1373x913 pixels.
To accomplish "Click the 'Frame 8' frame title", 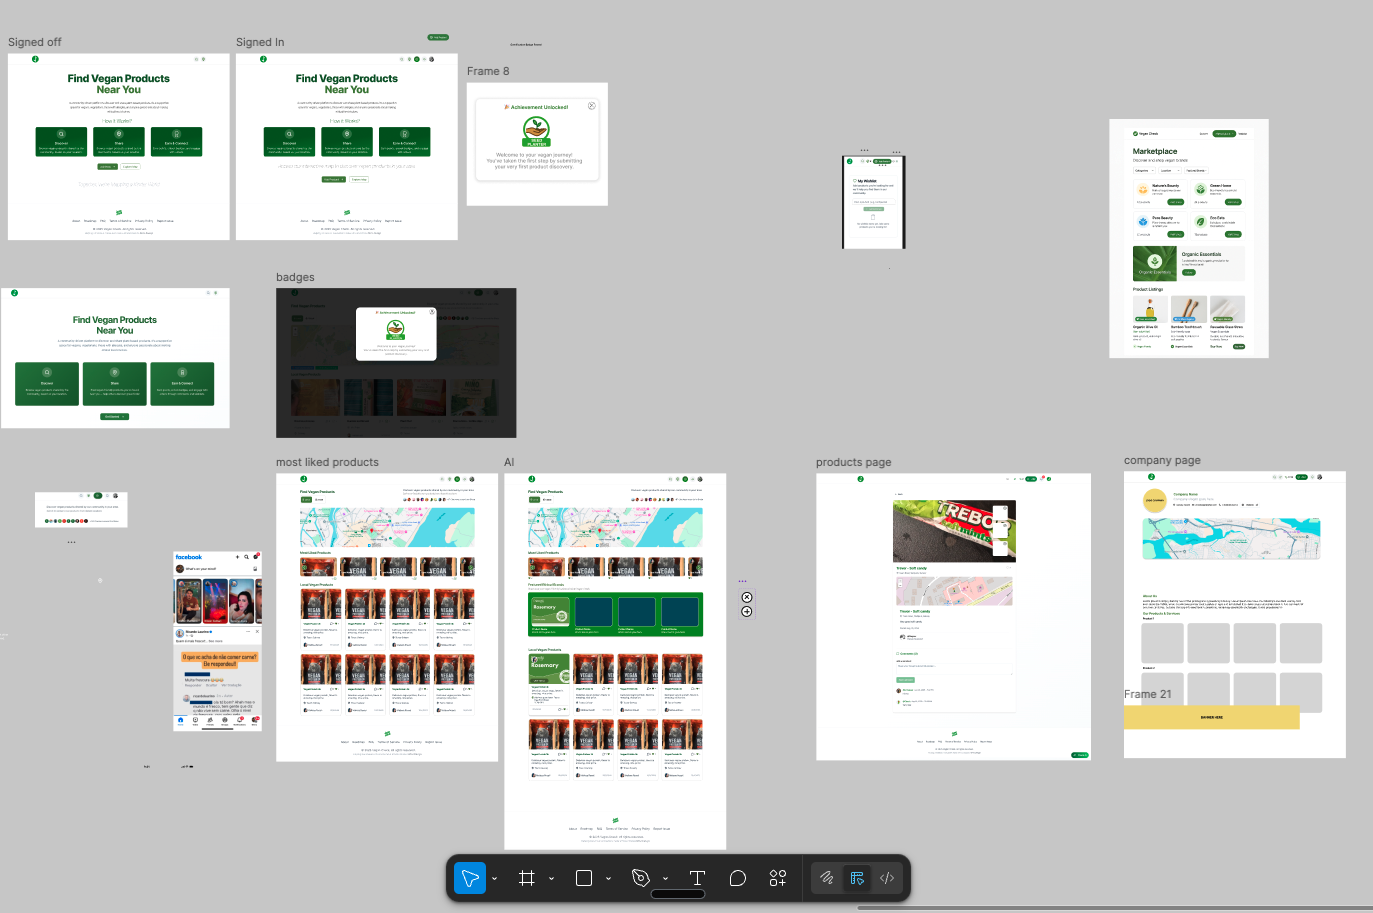I will (488, 71).
